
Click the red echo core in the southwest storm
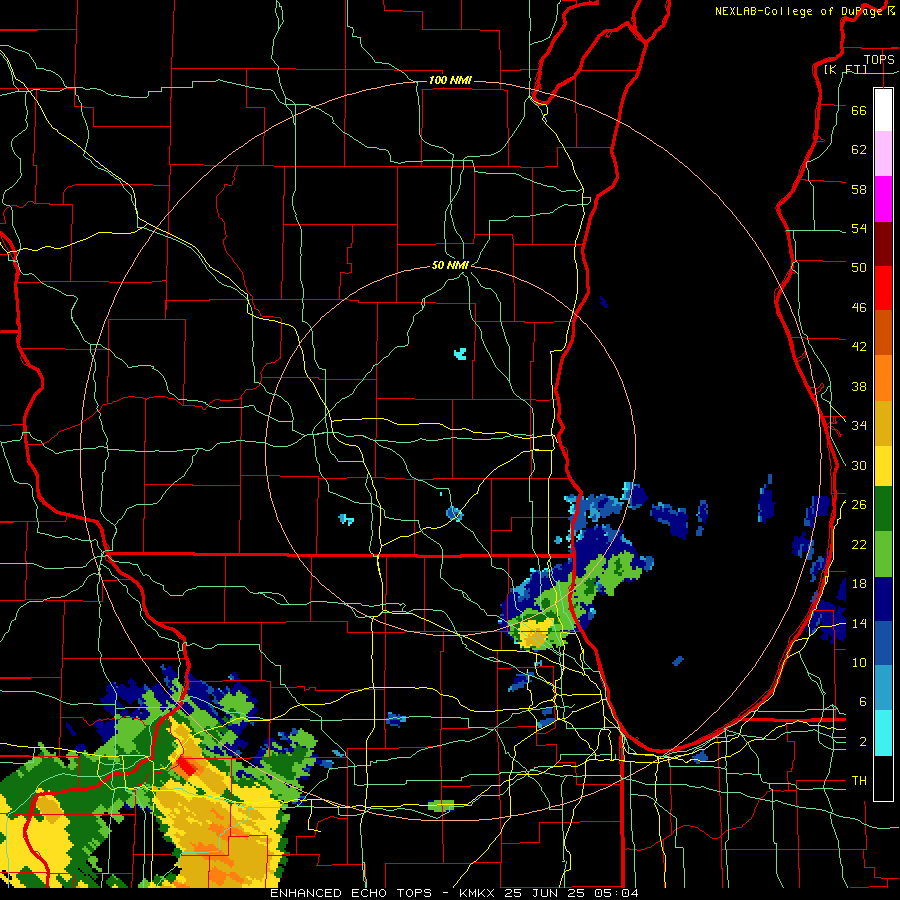click(186, 765)
